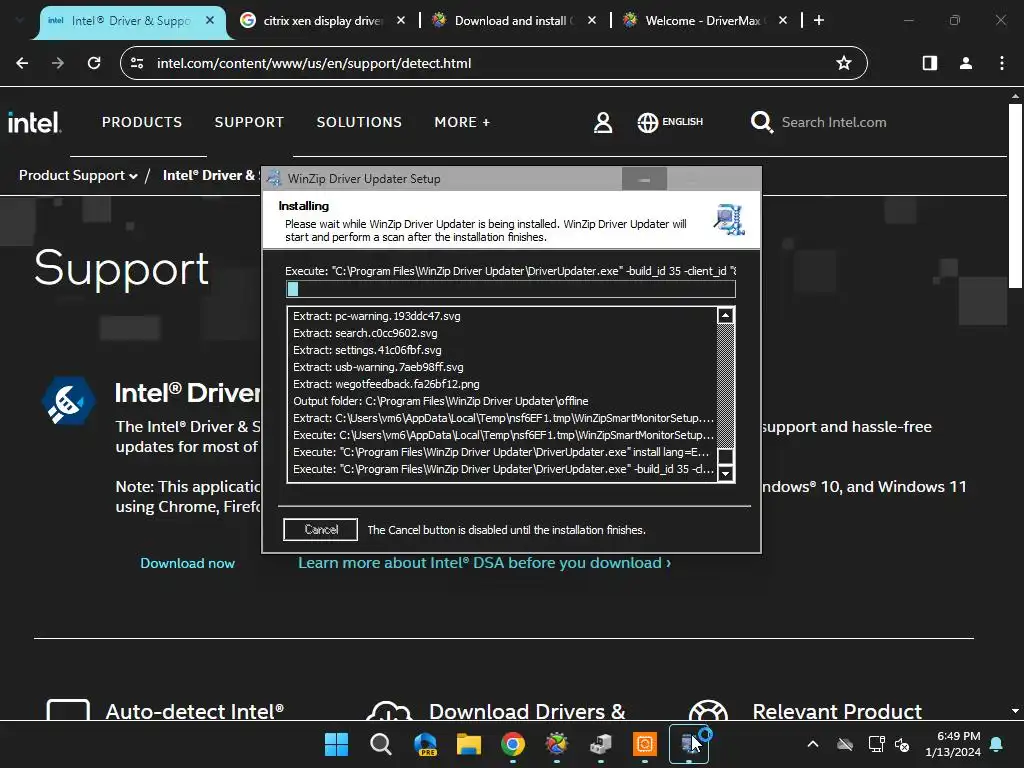This screenshot has height=768, width=1024.
Task: Open site information icon in address bar
Action: click(137, 63)
